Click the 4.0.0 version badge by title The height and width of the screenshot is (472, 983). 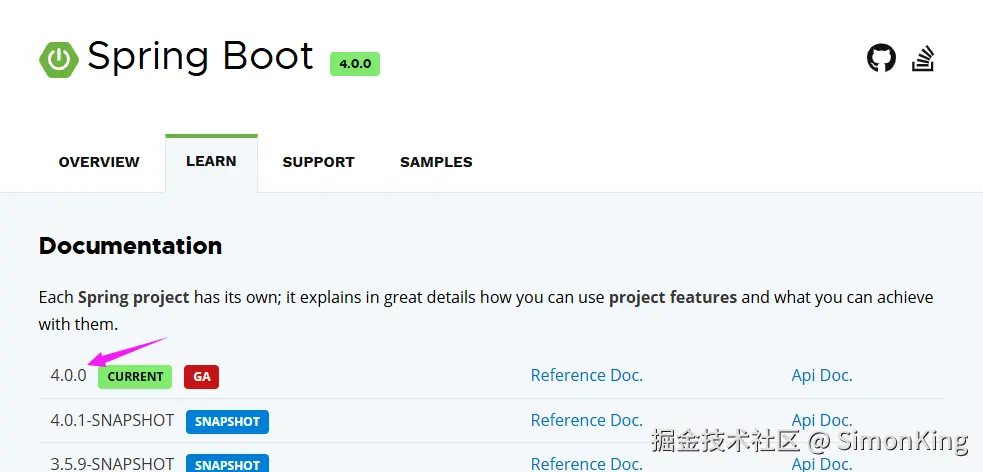click(355, 63)
